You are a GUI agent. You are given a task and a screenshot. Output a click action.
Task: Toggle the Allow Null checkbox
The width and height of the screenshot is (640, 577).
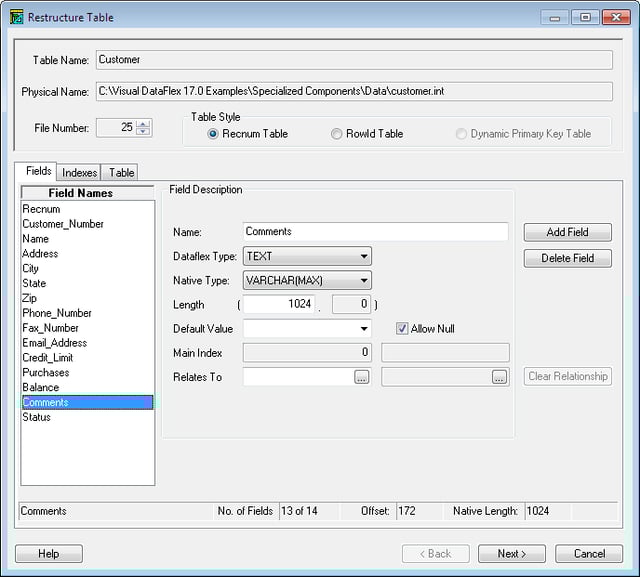point(402,328)
